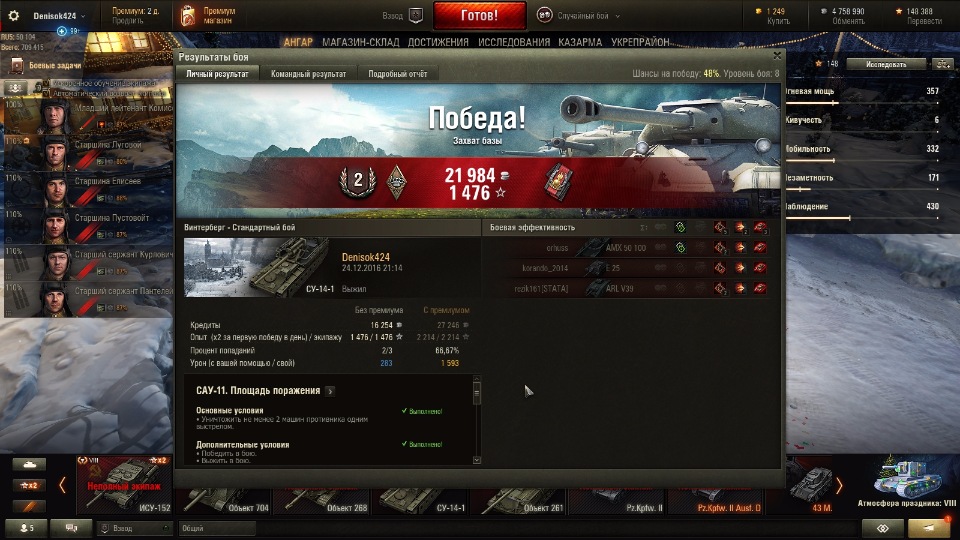Show previous tanks in carousel arrow

tap(62, 486)
